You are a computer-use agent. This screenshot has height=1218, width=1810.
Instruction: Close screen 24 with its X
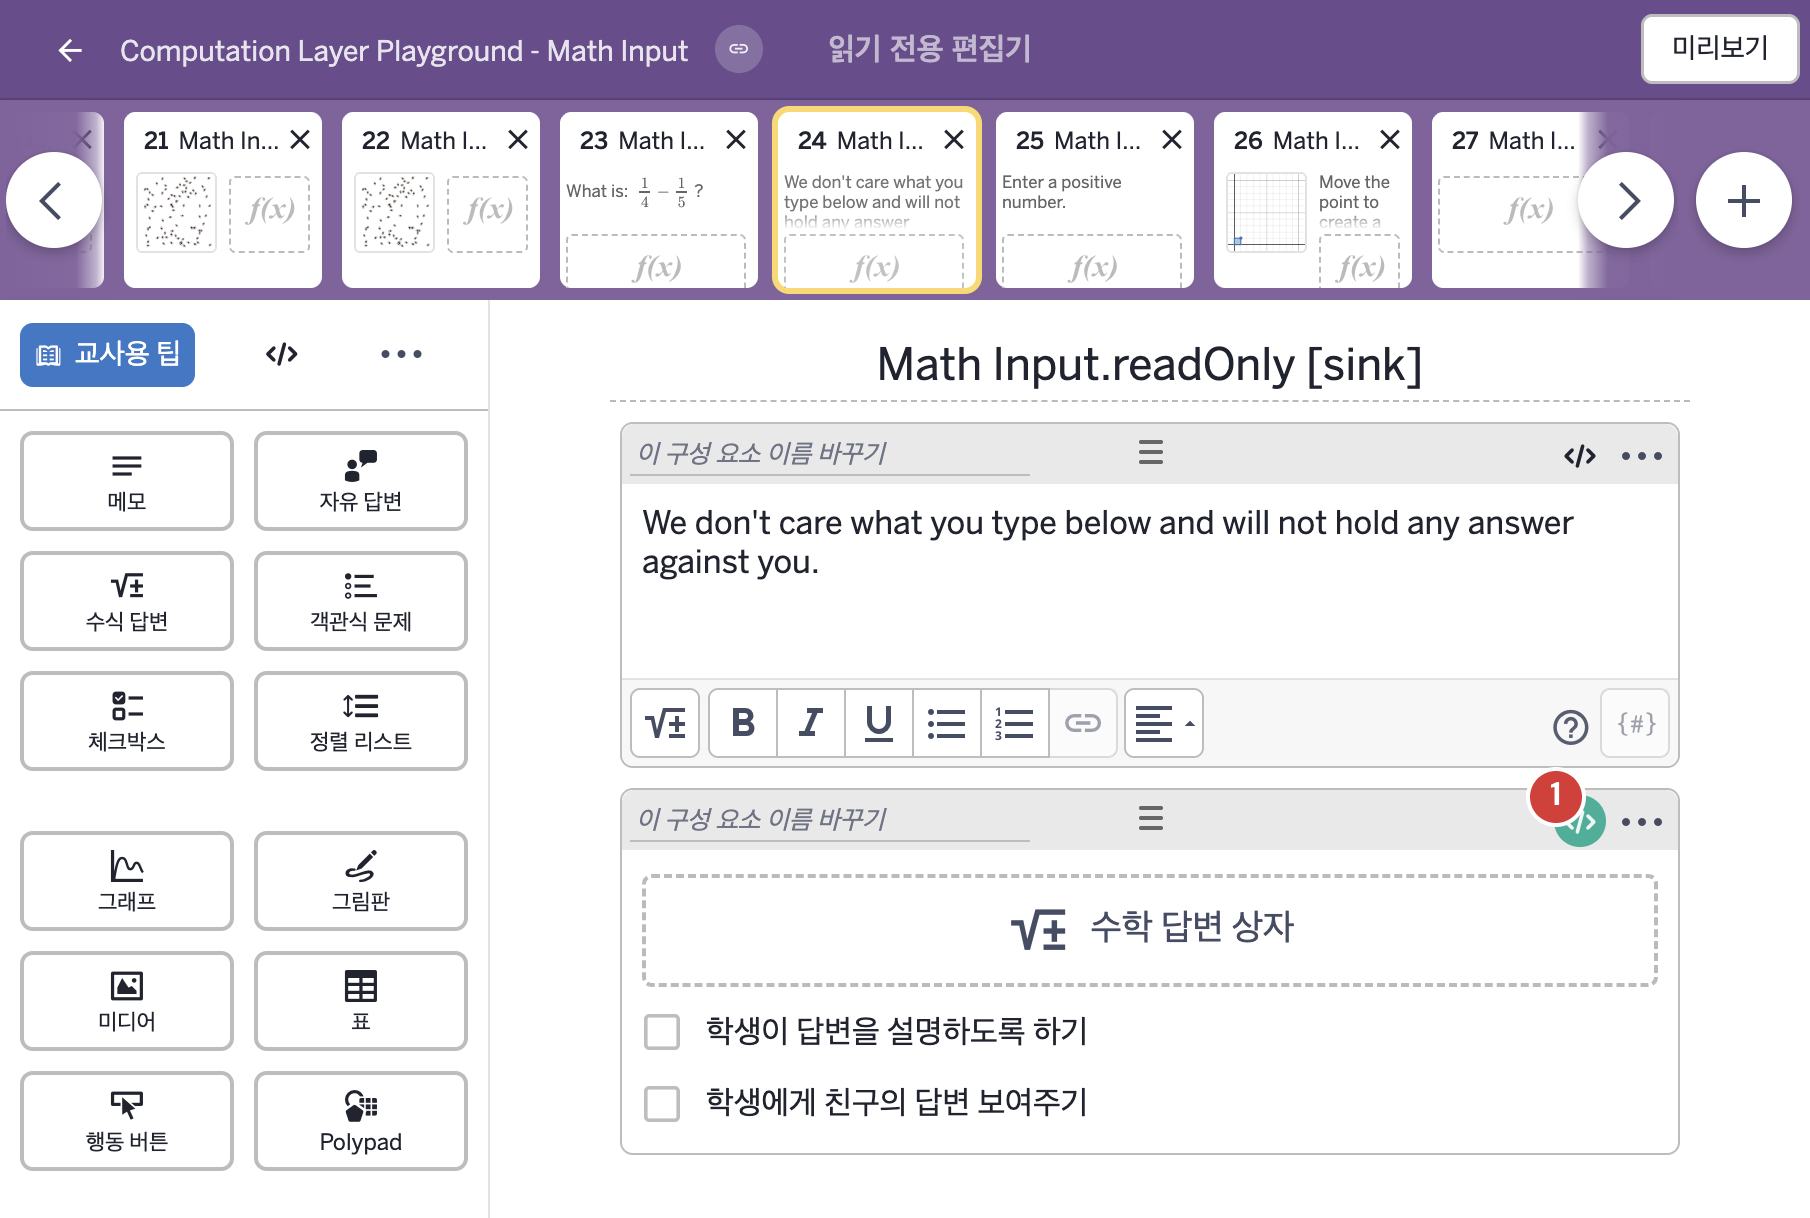tap(954, 140)
